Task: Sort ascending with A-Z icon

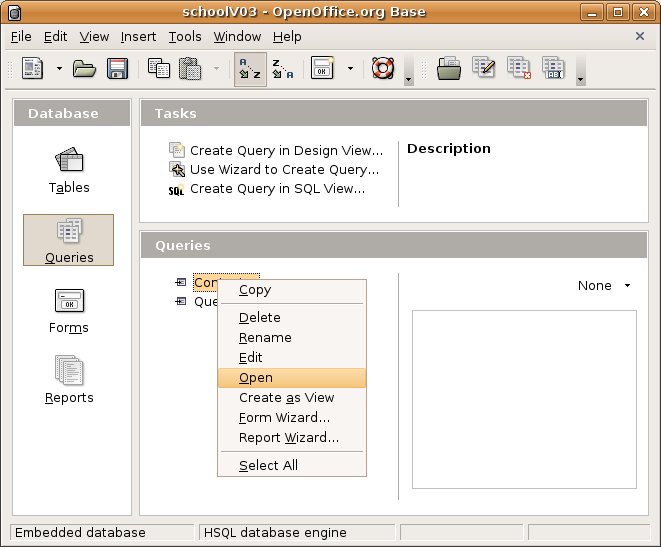Action: point(250,69)
